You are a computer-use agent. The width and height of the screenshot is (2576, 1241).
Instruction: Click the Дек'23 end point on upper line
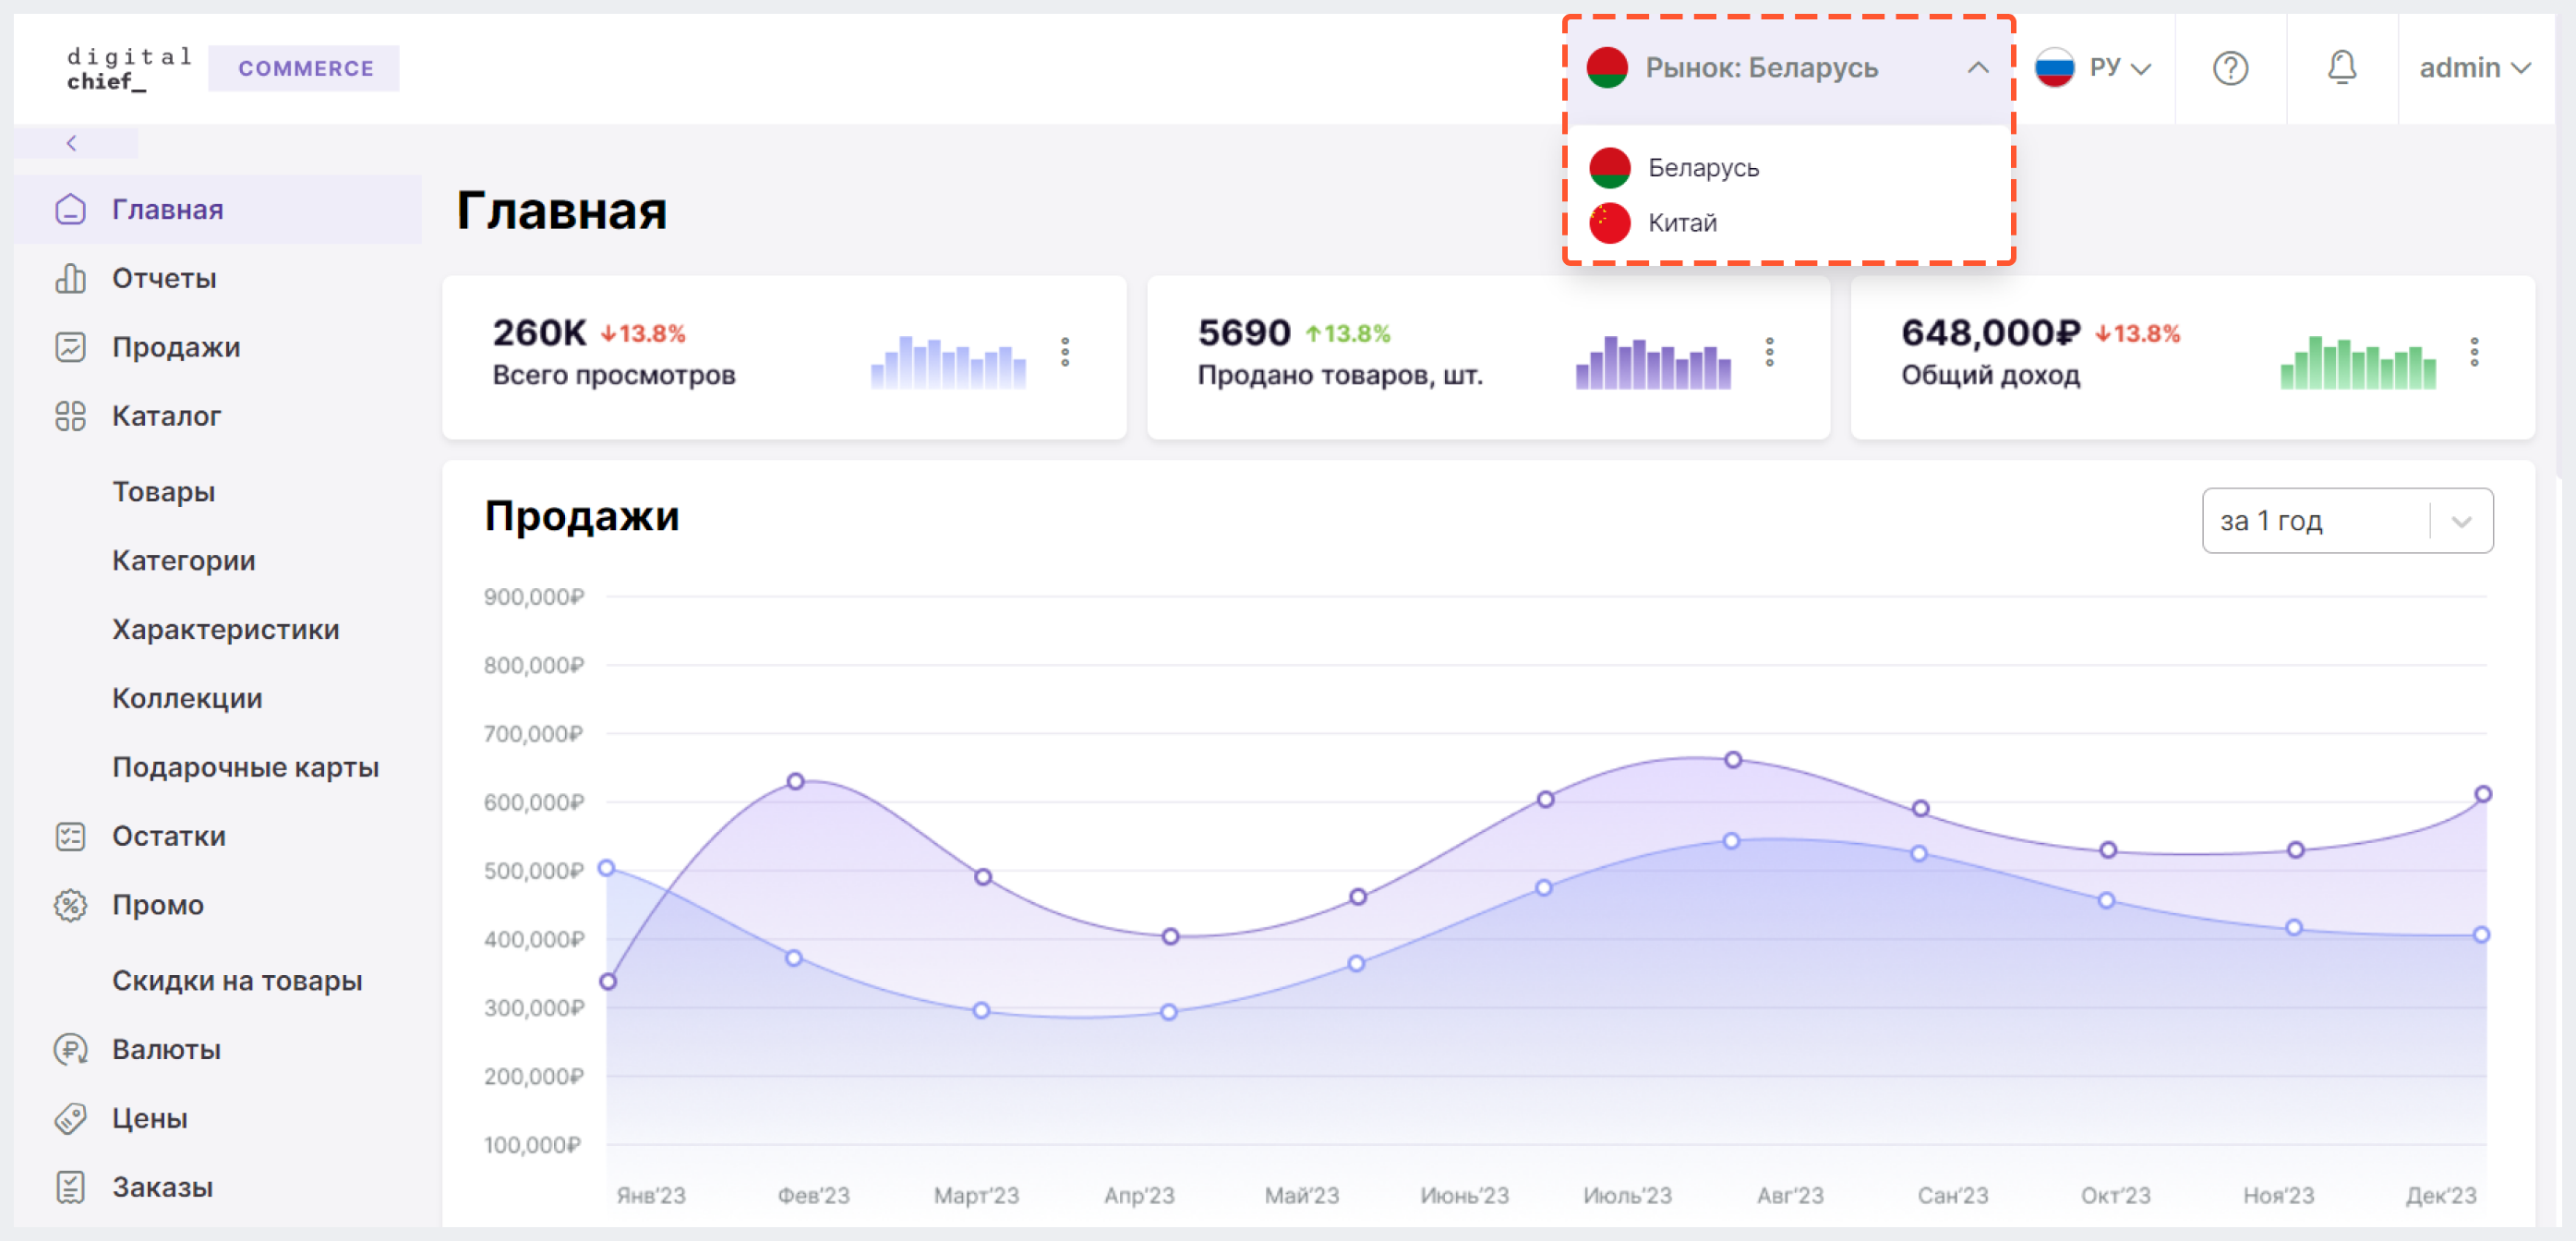coord(2483,794)
